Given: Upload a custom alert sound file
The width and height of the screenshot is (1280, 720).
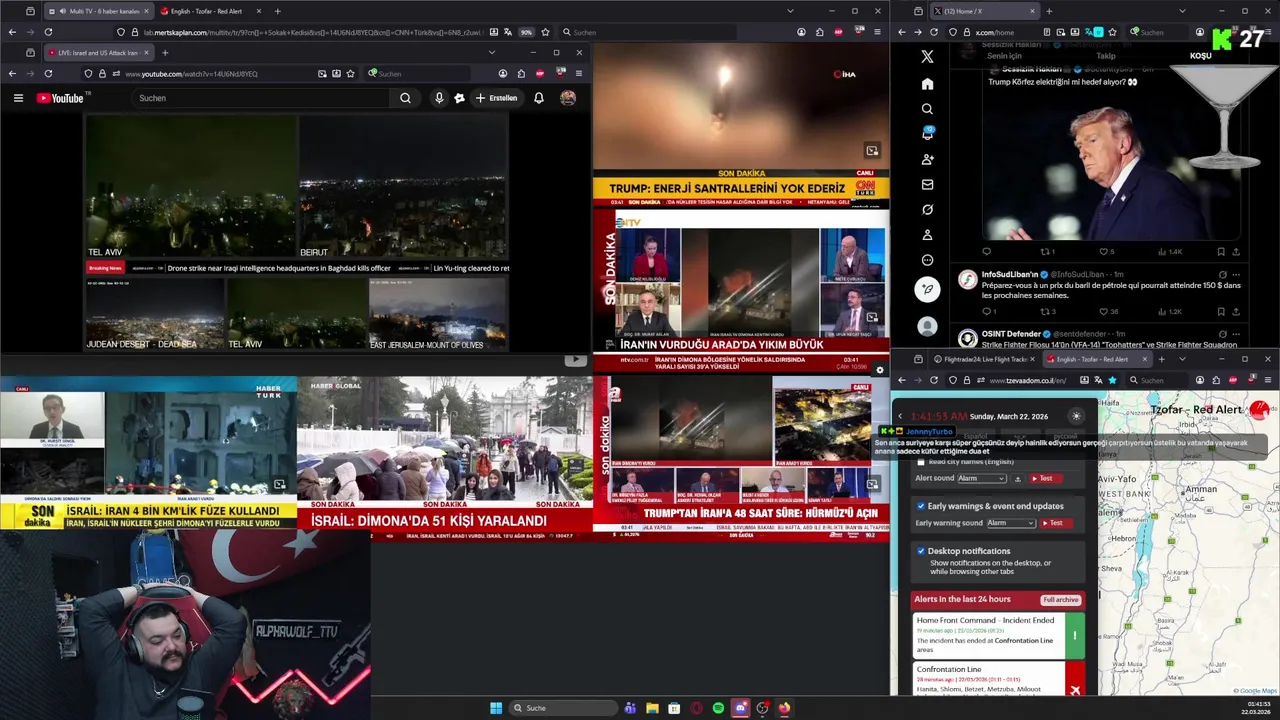Looking at the screenshot, I should [1018, 479].
